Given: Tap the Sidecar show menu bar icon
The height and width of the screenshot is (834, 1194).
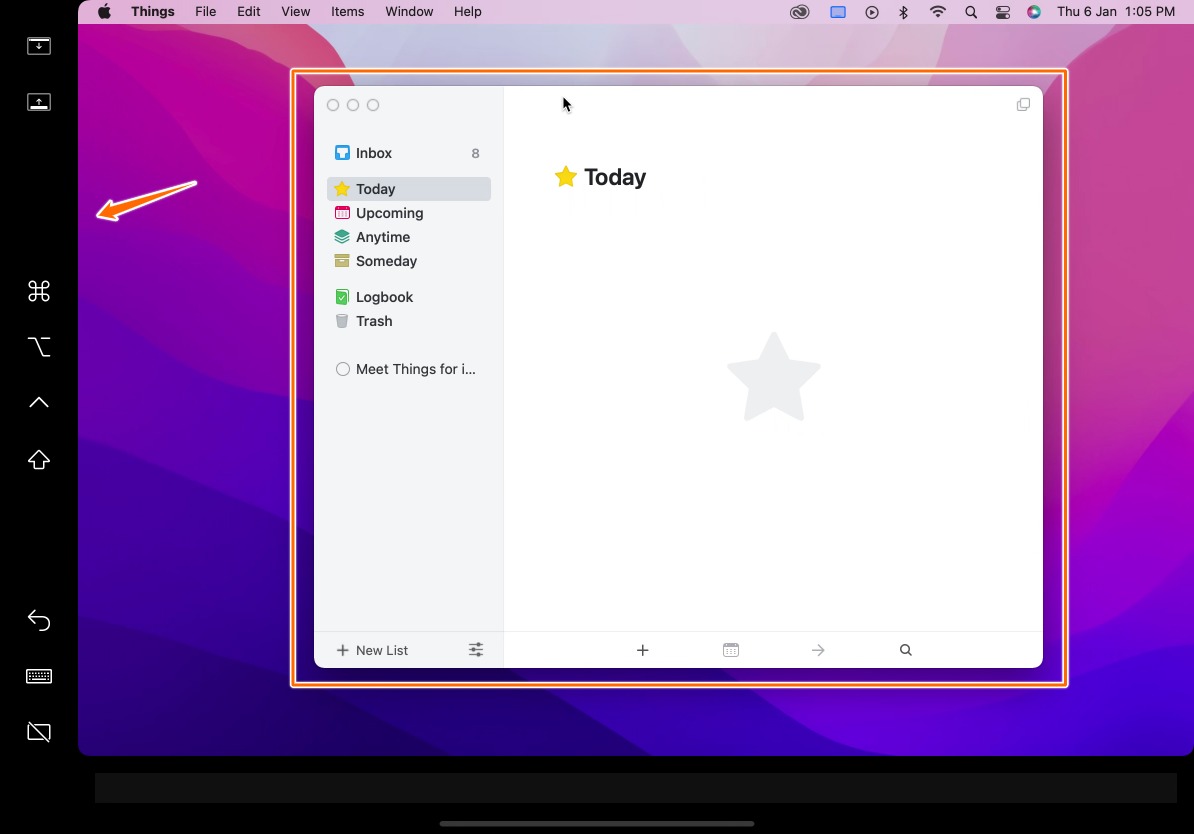Looking at the screenshot, I should pyautogui.click(x=39, y=46).
